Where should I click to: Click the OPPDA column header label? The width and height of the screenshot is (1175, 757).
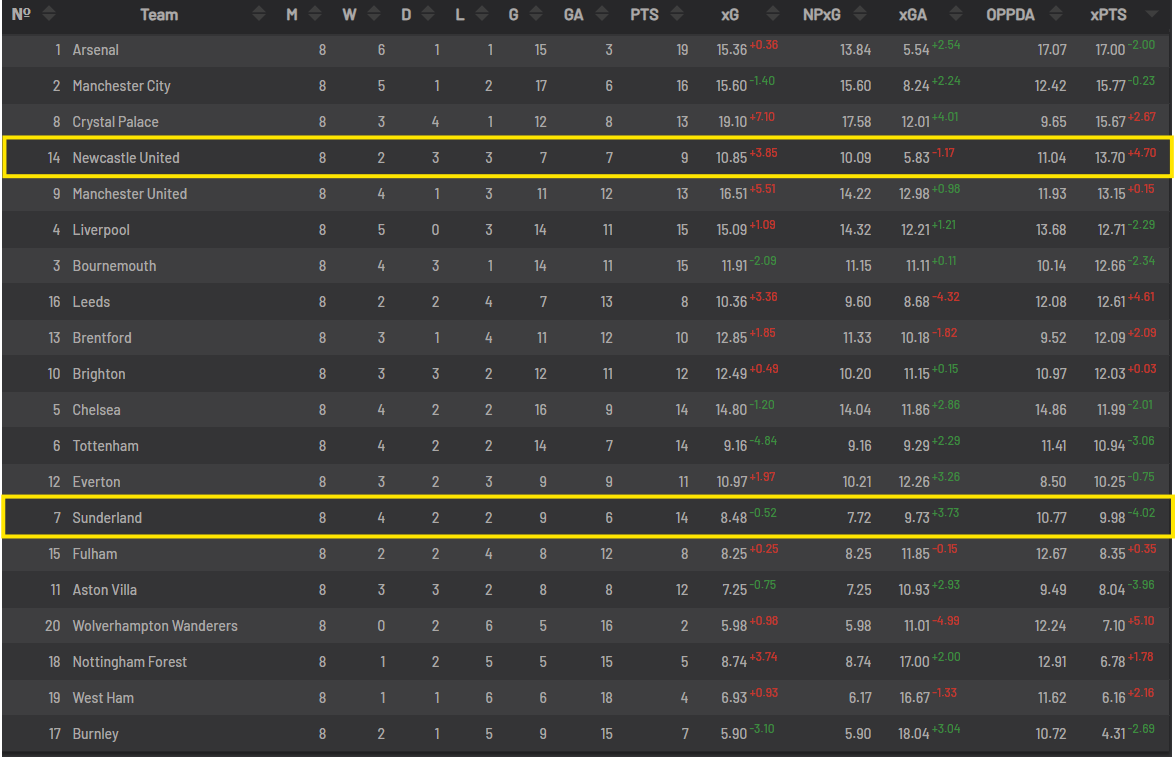(x=1010, y=15)
